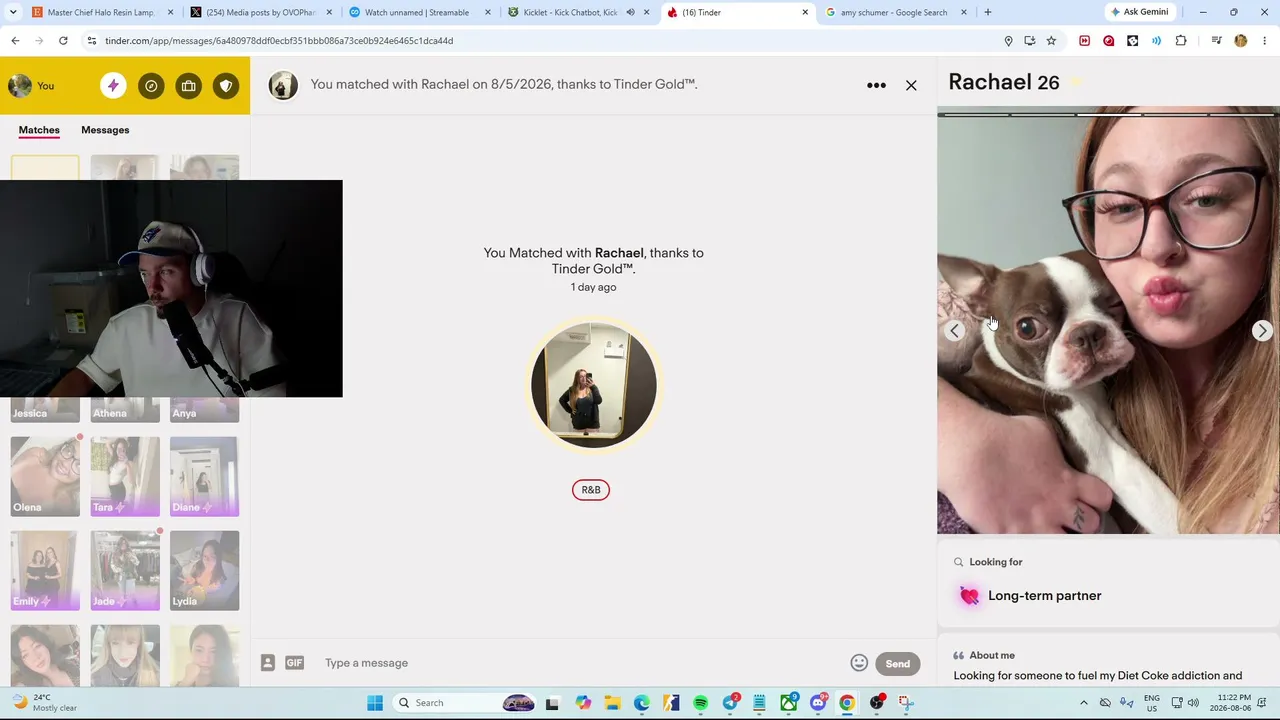Click the Tinder Boost lightning icon
This screenshot has height=720, width=1280.
tap(113, 86)
